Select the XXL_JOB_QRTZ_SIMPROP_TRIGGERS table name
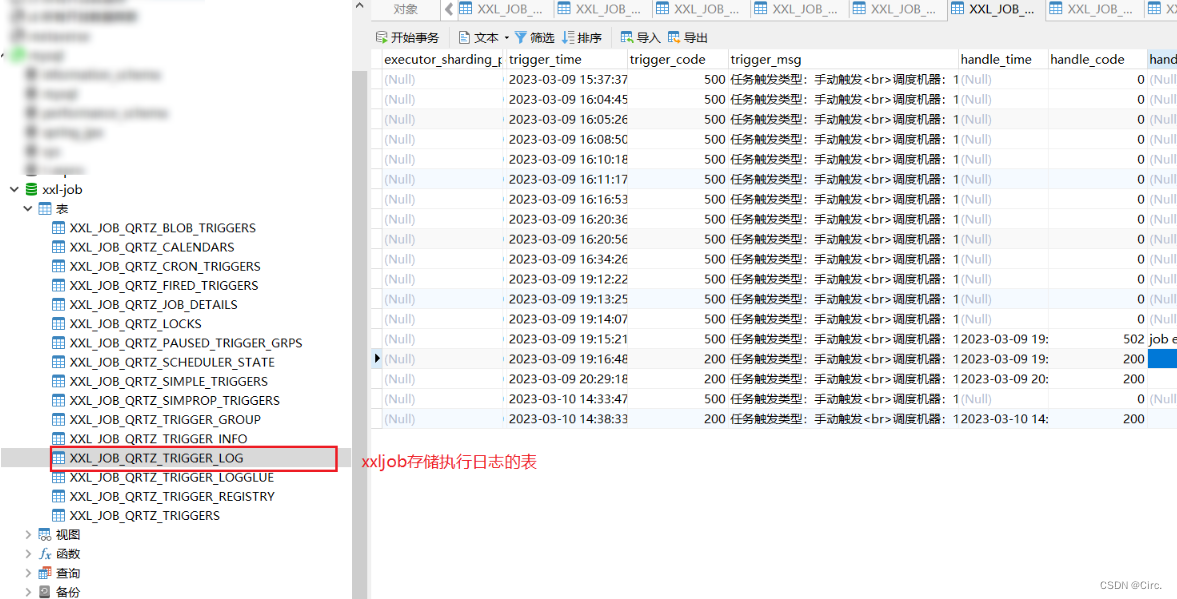 pyautogui.click(x=175, y=401)
